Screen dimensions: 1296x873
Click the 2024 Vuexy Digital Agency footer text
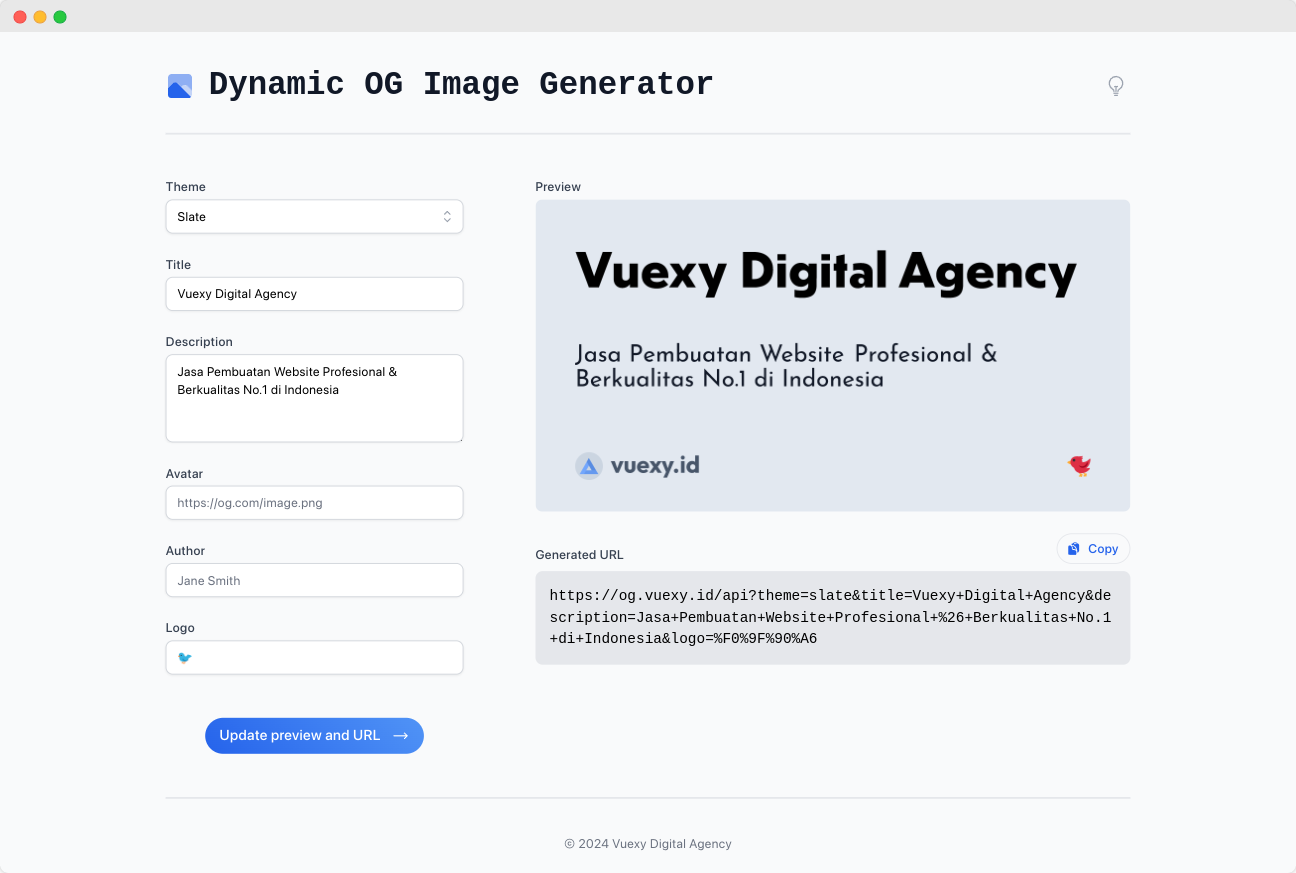pos(648,844)
